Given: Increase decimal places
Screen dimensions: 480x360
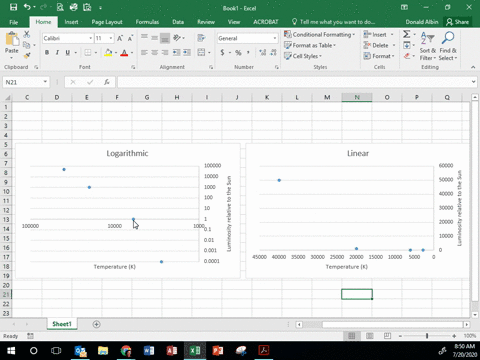Looking at the screenshot, I should [x=263, y=53].
